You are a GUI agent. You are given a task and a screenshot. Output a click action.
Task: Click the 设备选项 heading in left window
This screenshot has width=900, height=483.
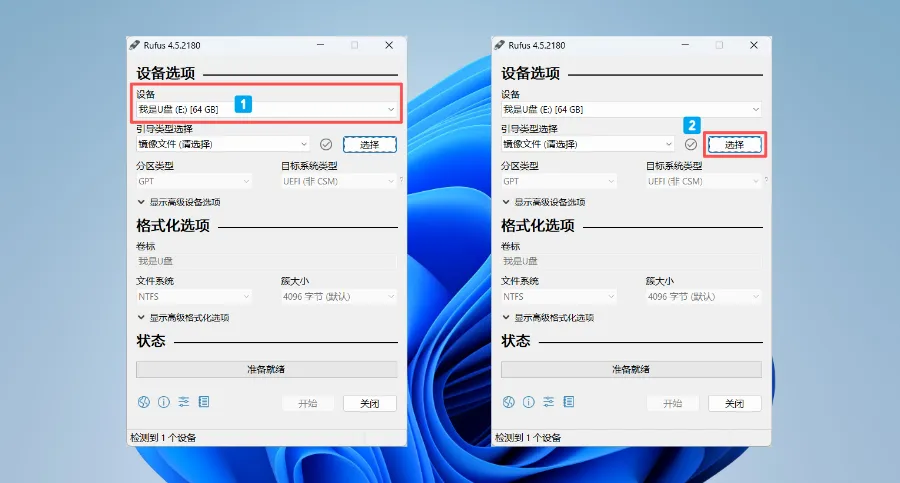coord(166,74)
